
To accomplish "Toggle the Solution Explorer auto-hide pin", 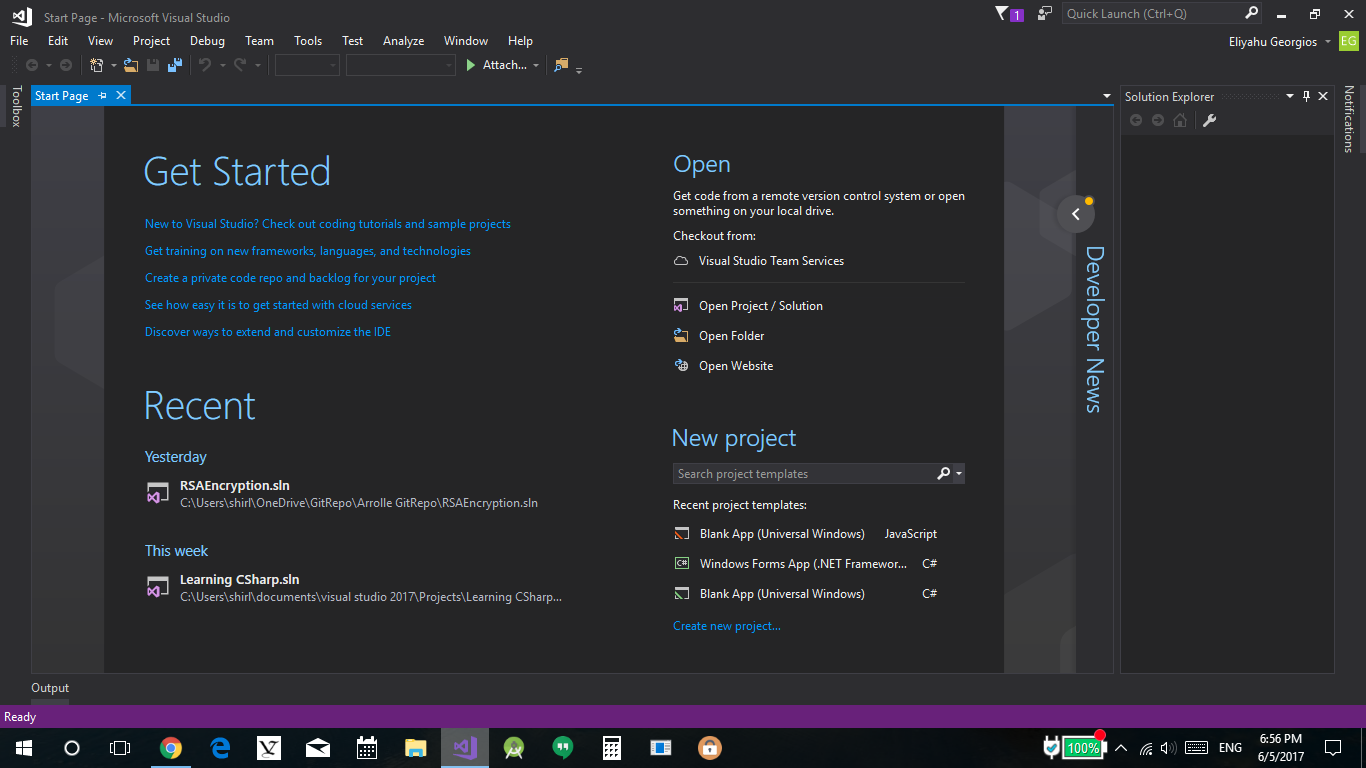I will 1306,96.
